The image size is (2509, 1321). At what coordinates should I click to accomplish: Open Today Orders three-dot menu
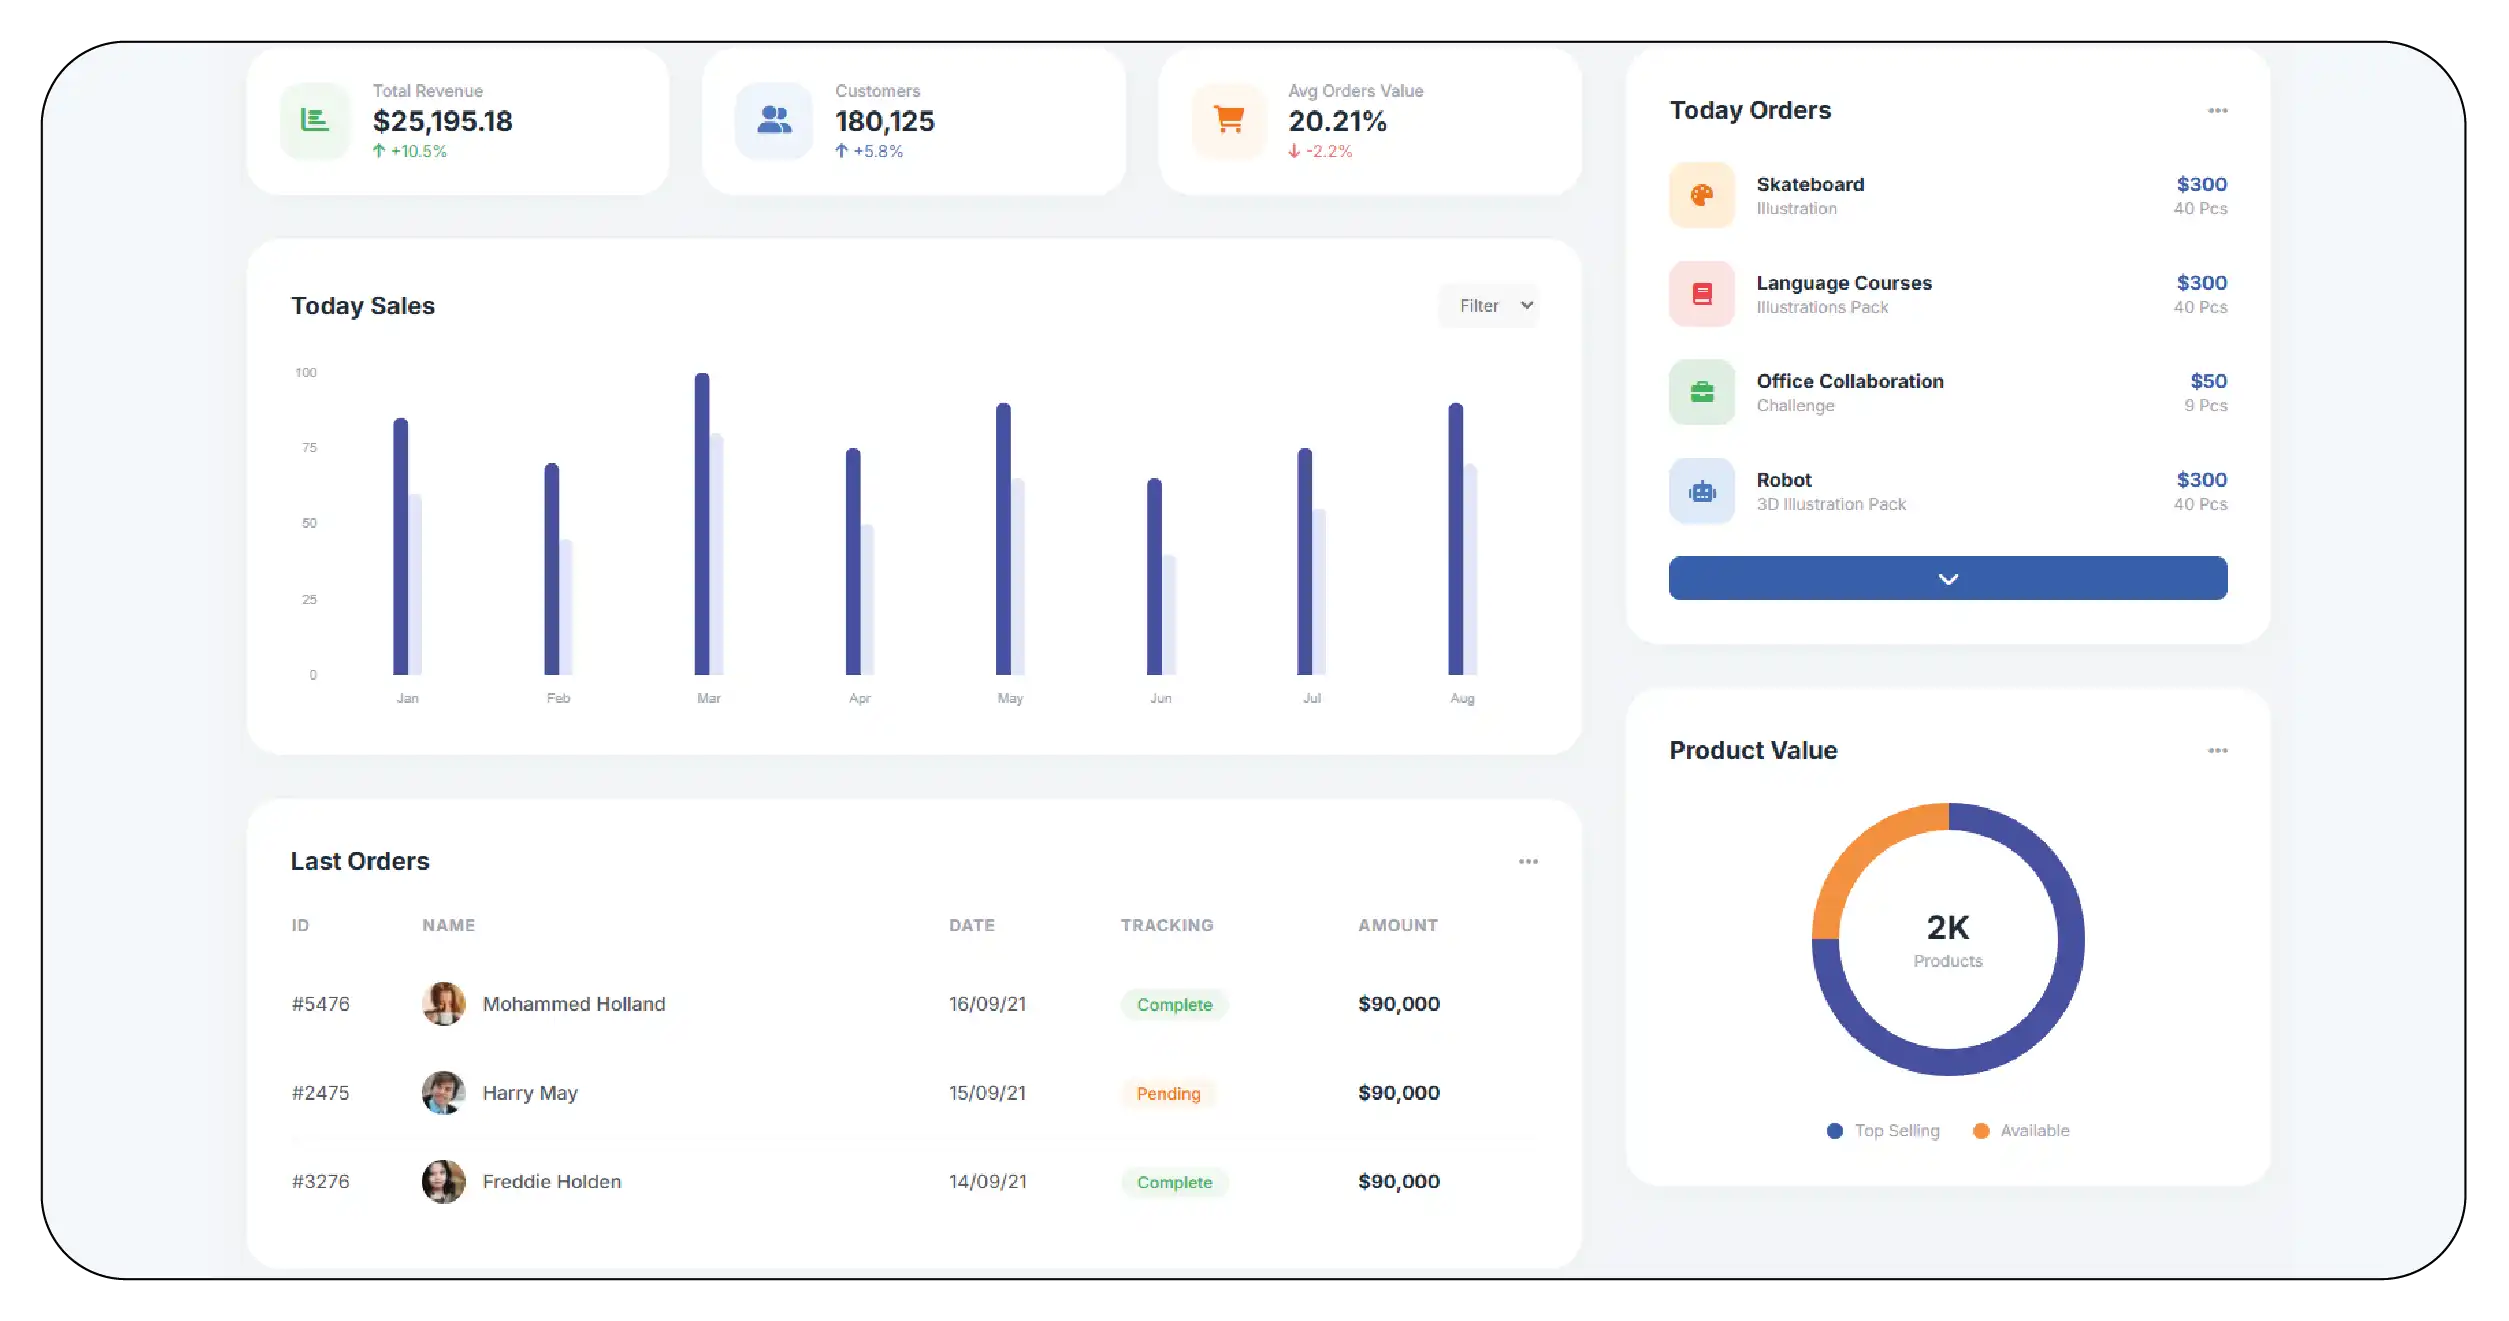[2217, 111]
